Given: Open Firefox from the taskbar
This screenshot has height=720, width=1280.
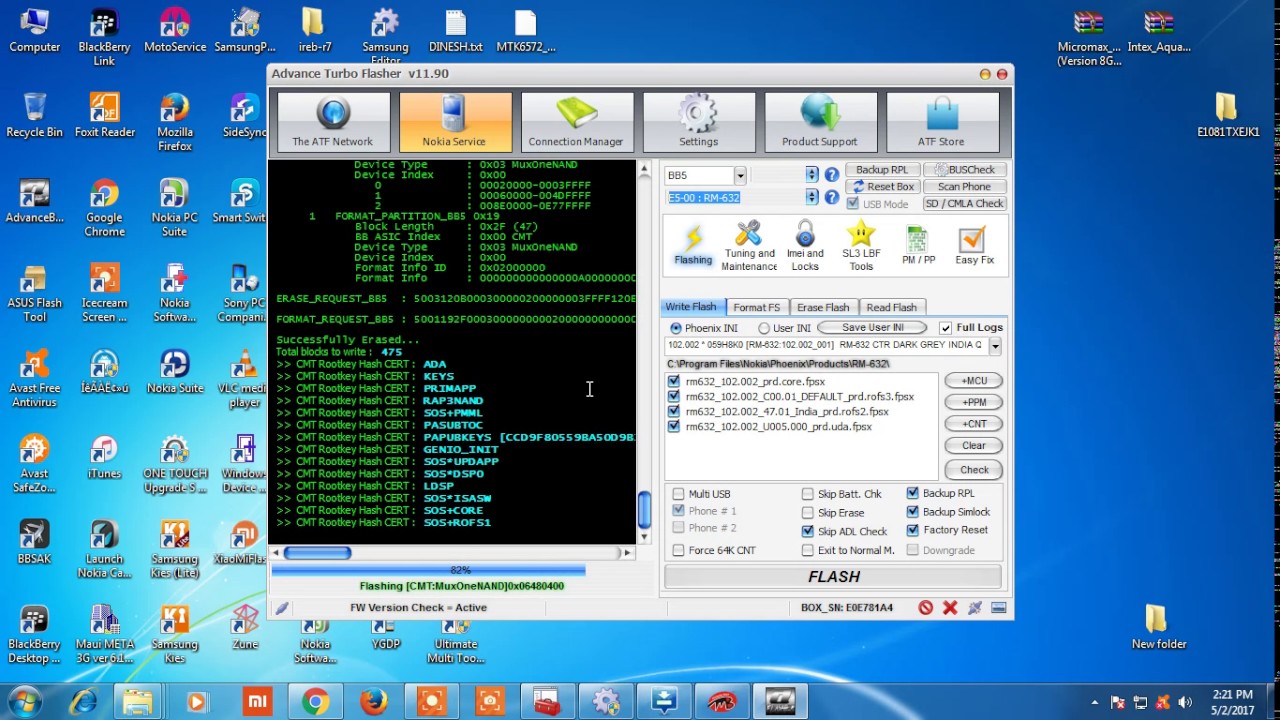Looking at the screenshot, I should [x=374, y=702].
